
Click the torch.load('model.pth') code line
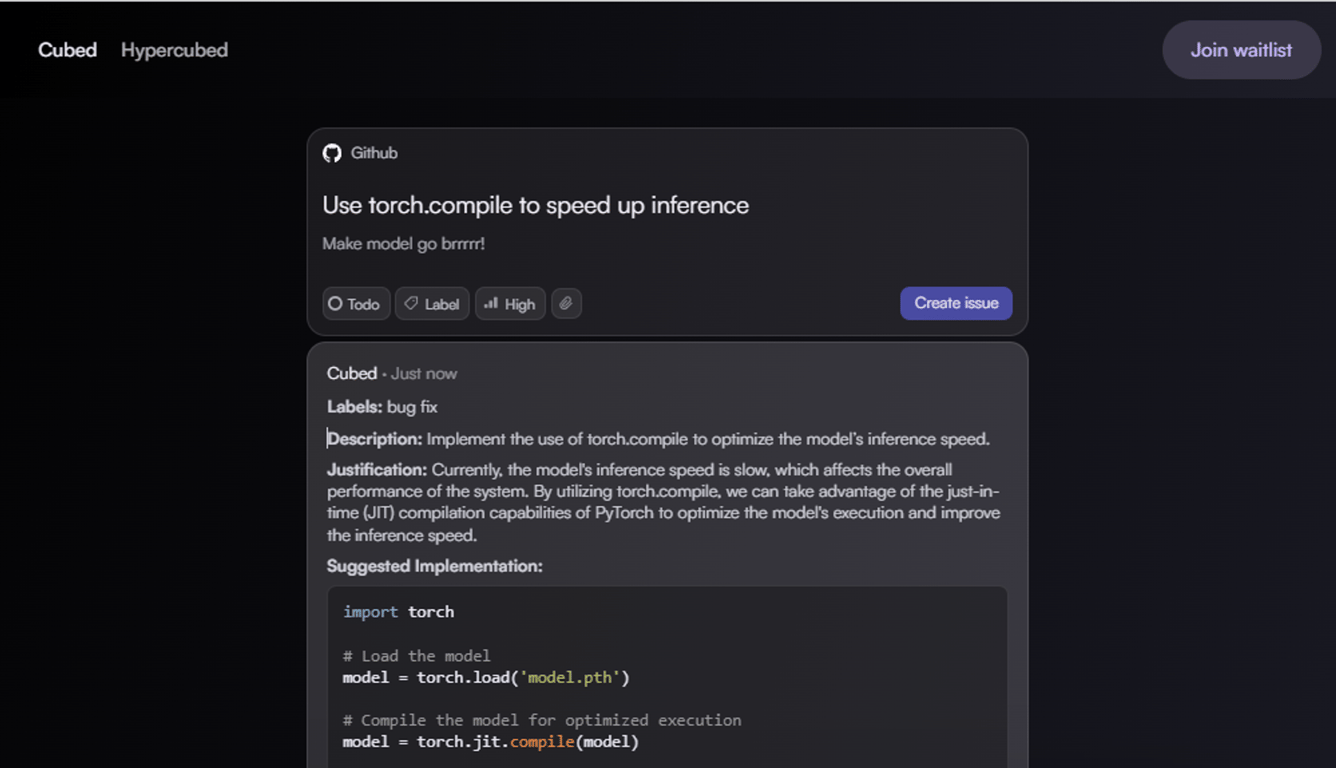pos(486,678)
